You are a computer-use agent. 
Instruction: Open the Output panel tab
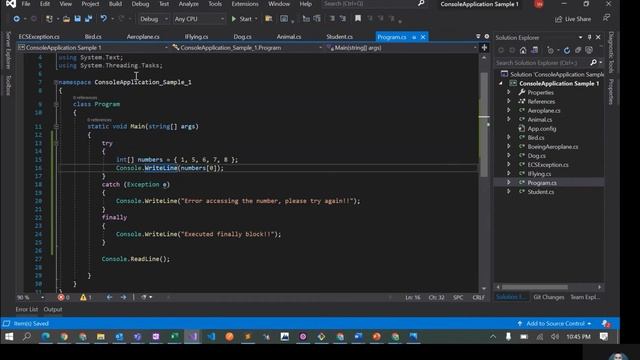(x=53, y=309)
